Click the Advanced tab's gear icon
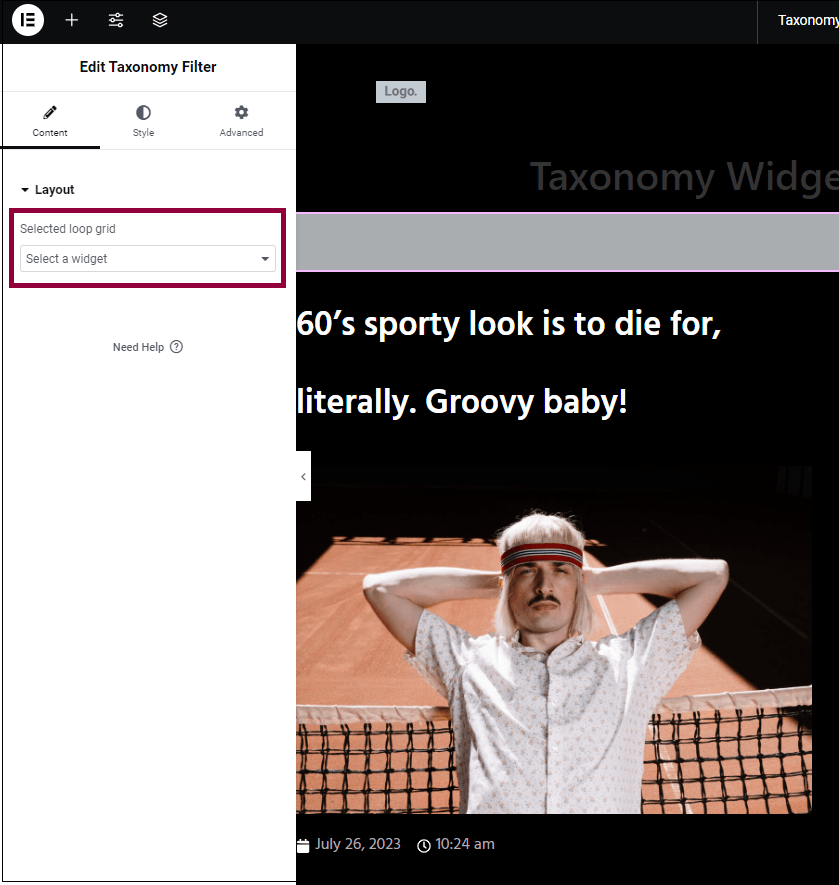This screenshot has width=839, height=885. (x=241, y=113)
